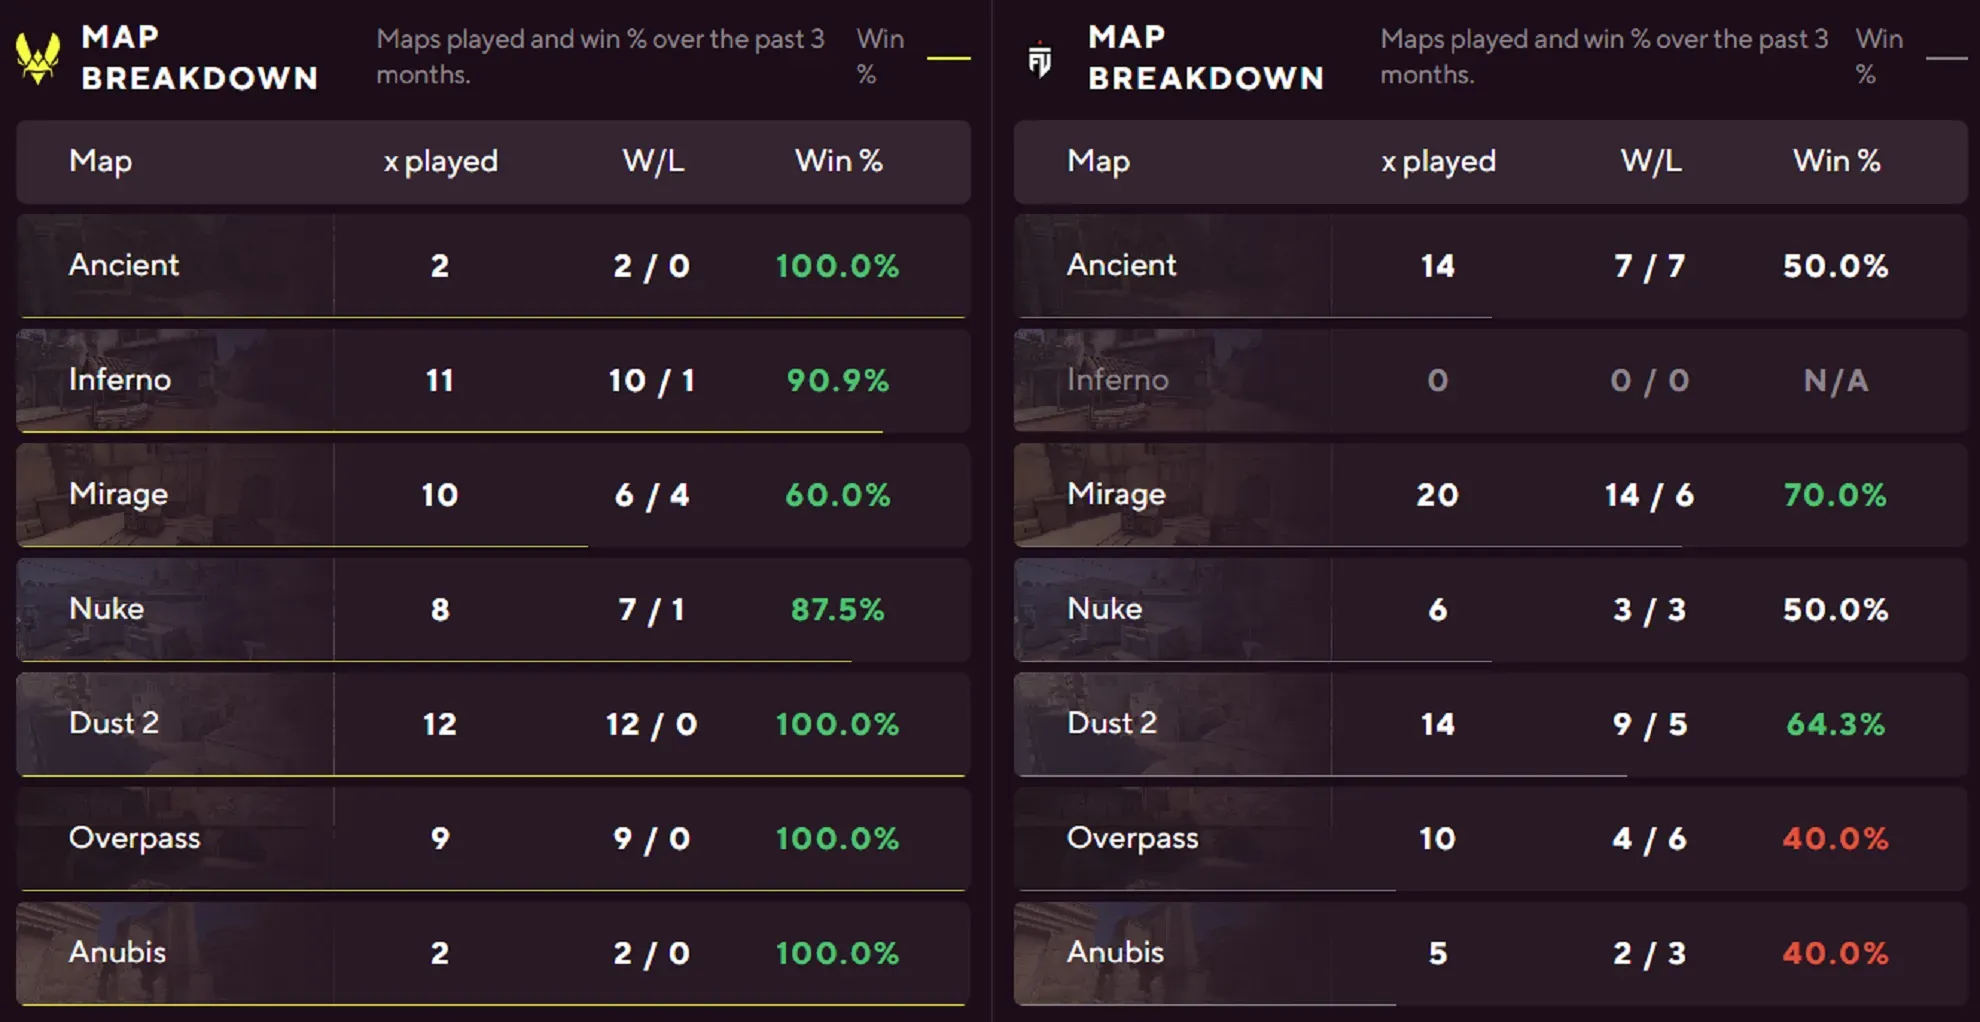Click the Map header above the 100% Ancient row
The height and width of the screenshot is (1022, 1980).
(100, 161)
